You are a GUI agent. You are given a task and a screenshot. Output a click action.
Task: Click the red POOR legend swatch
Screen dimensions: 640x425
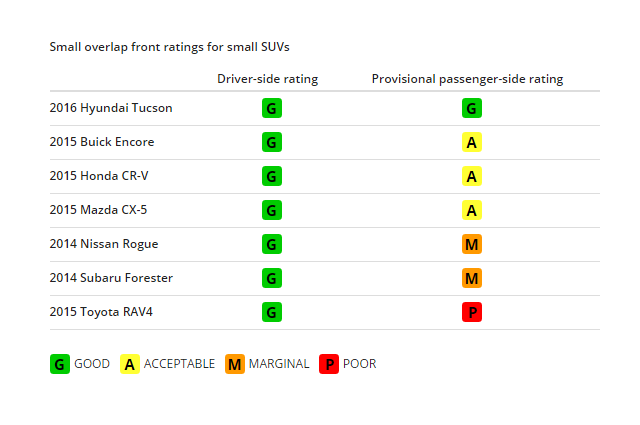click(x=329, y=364)
